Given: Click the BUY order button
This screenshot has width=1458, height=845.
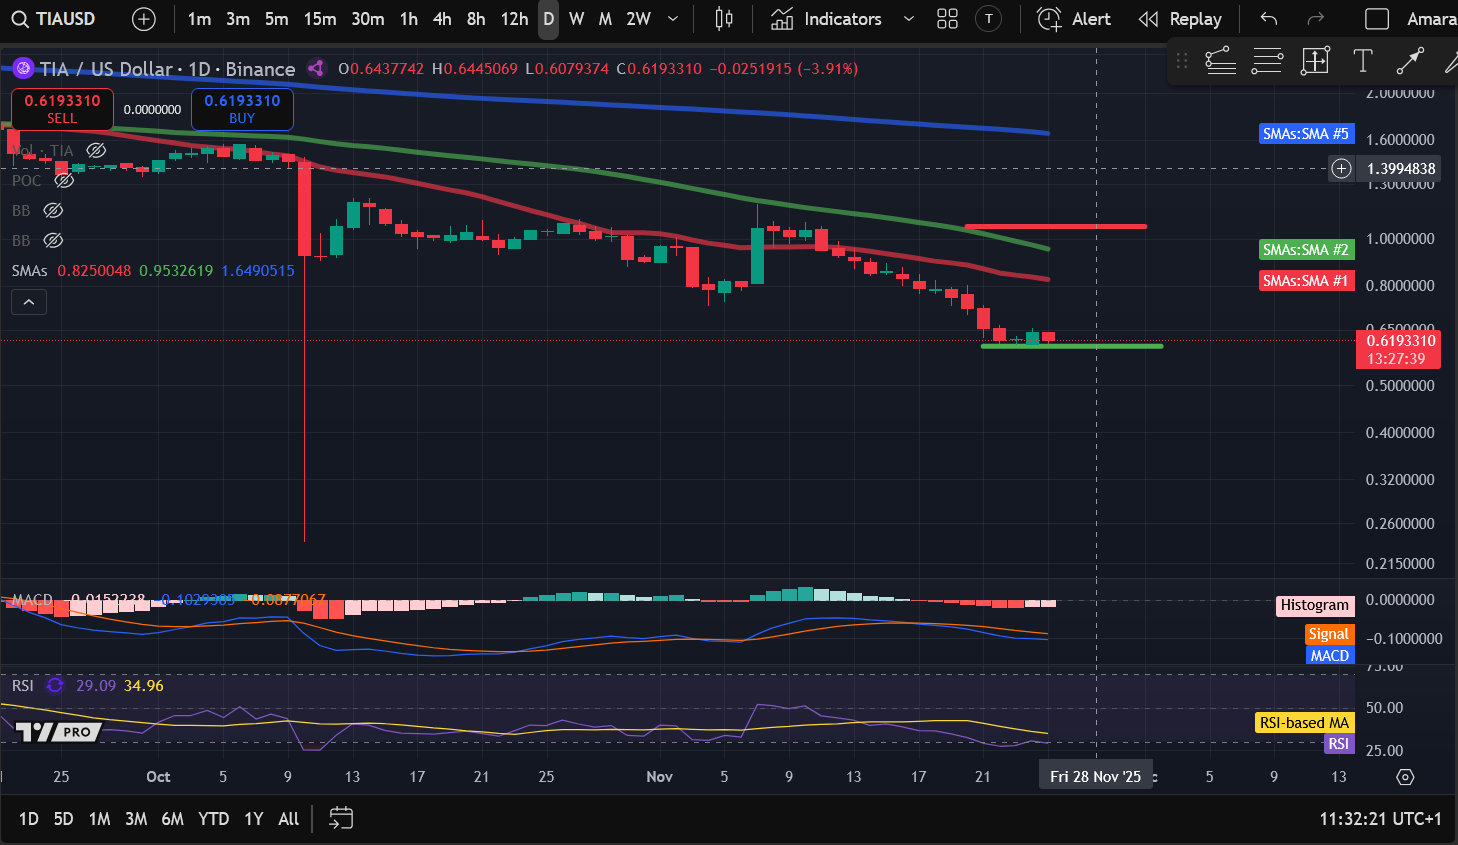Looking at the screenshot, I should coord(242,109).
